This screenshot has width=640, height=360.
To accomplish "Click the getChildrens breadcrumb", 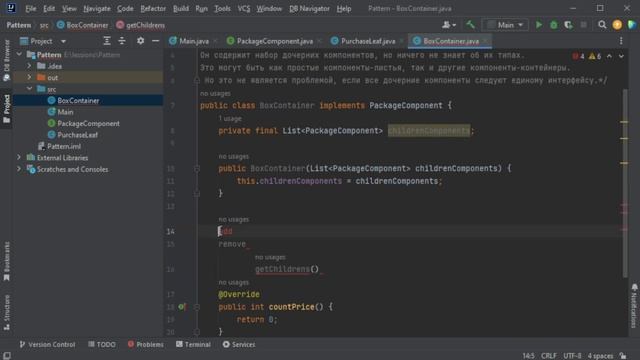I will tap(141, 25).
